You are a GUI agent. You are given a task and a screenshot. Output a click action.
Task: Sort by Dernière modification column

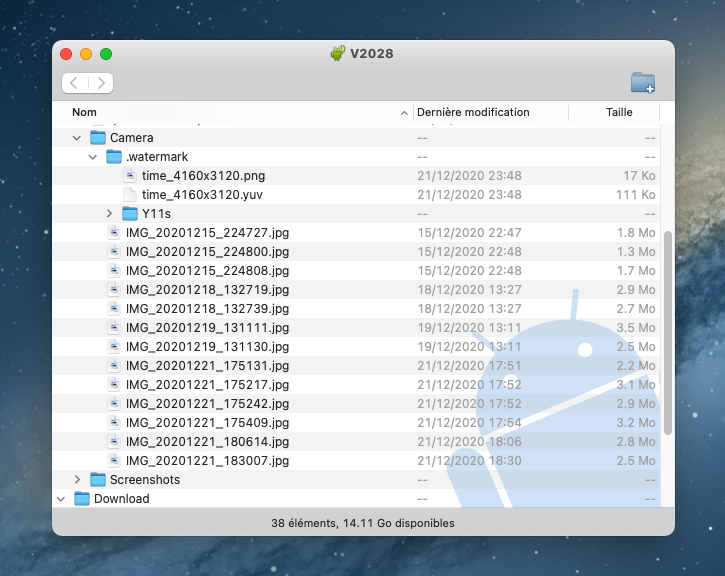click(473, 112)
